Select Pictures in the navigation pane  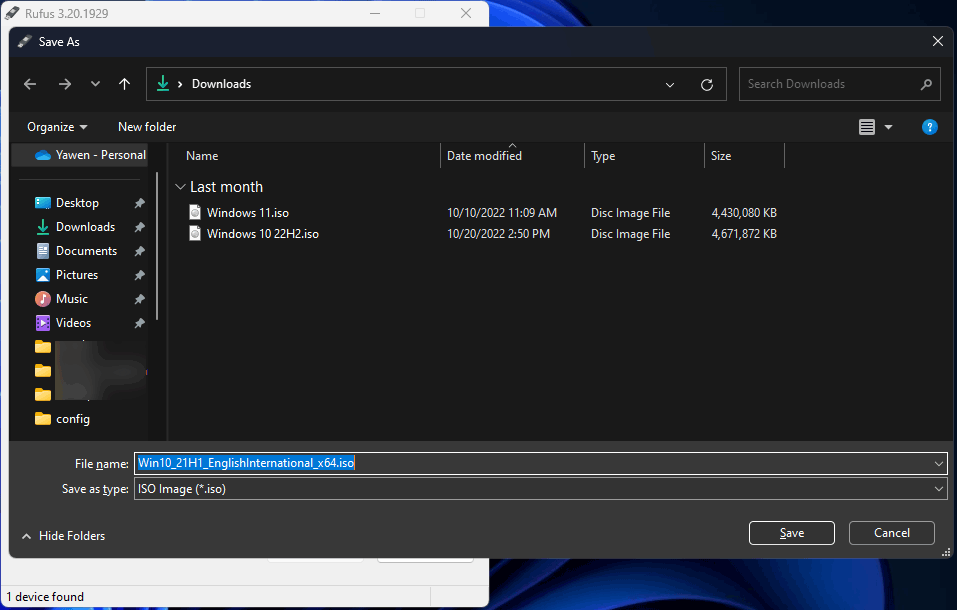click(x=77, y=274)
